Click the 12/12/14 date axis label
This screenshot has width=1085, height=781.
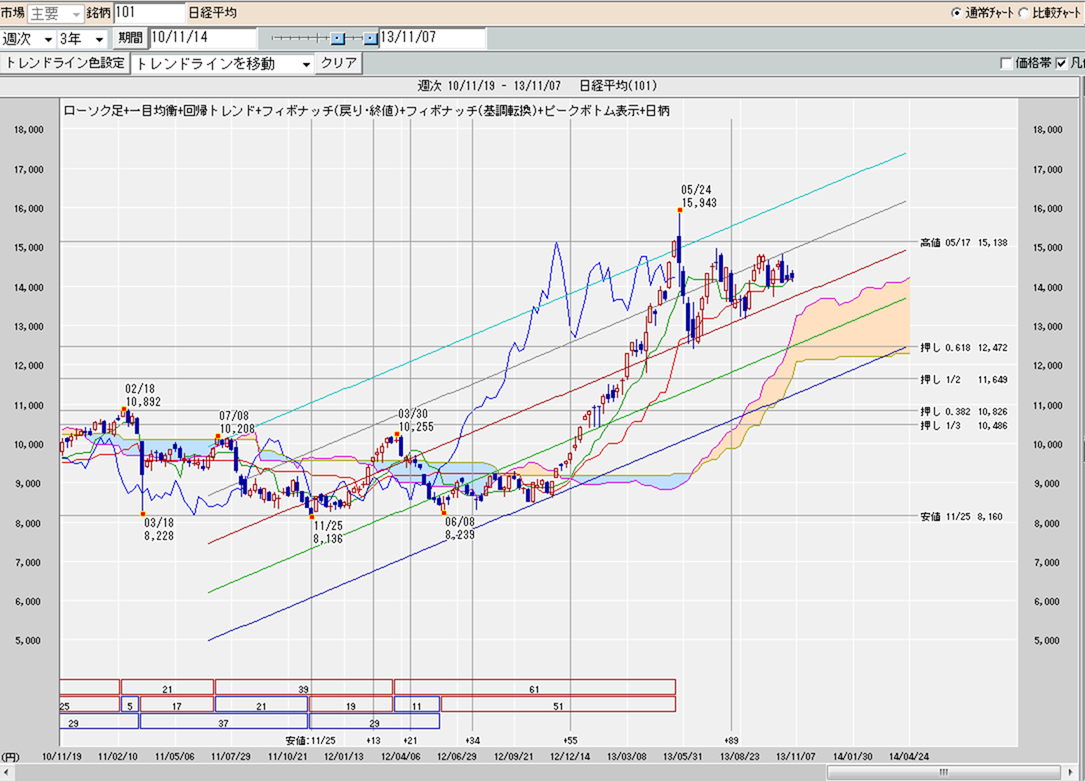(x=570, y=757)
